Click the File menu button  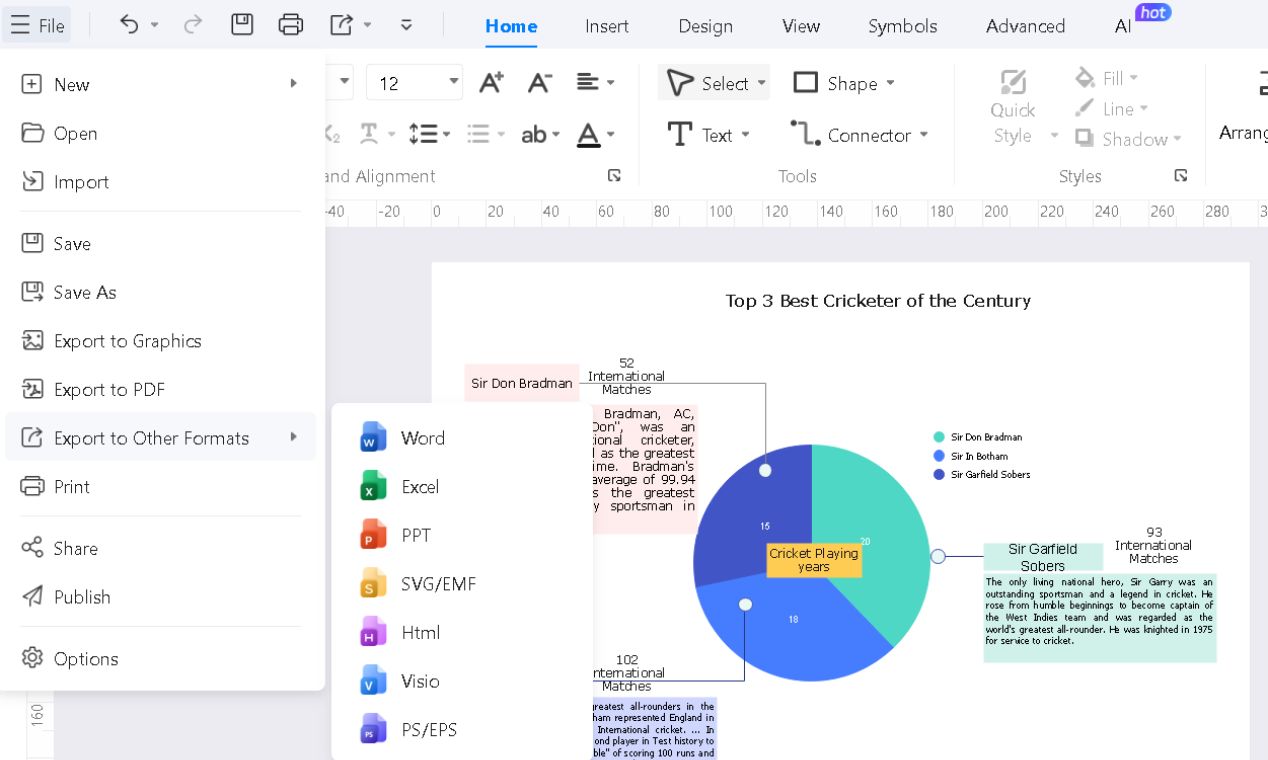(38, 25)
